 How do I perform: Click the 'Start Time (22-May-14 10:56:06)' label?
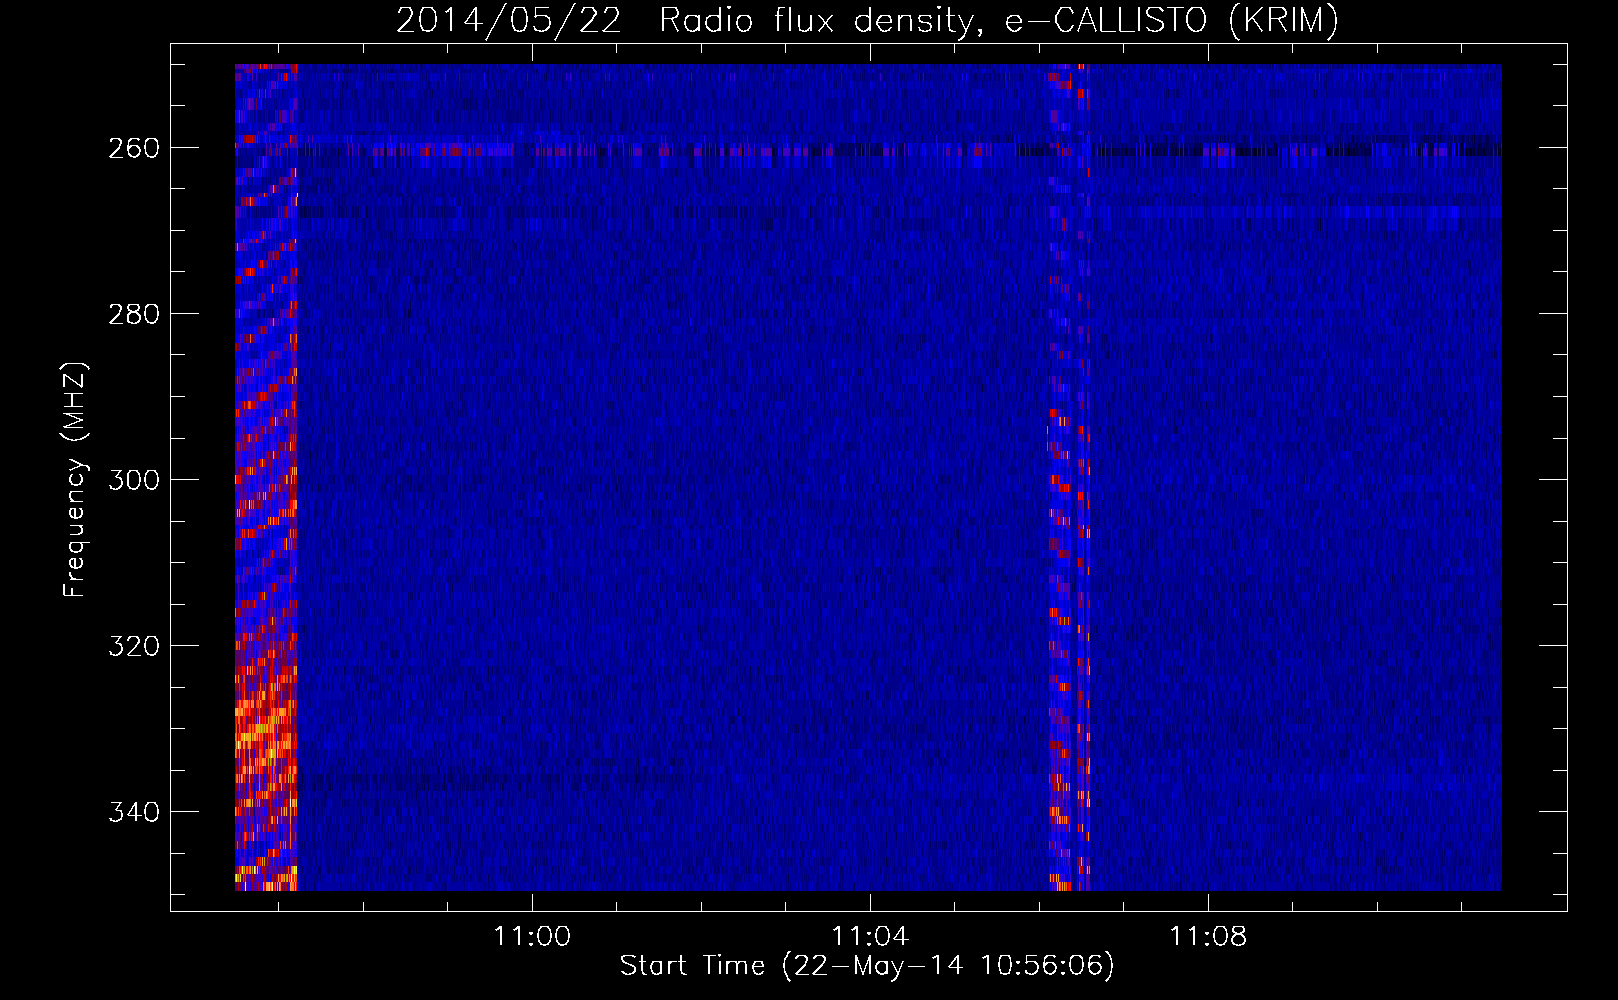click(867, 965)
